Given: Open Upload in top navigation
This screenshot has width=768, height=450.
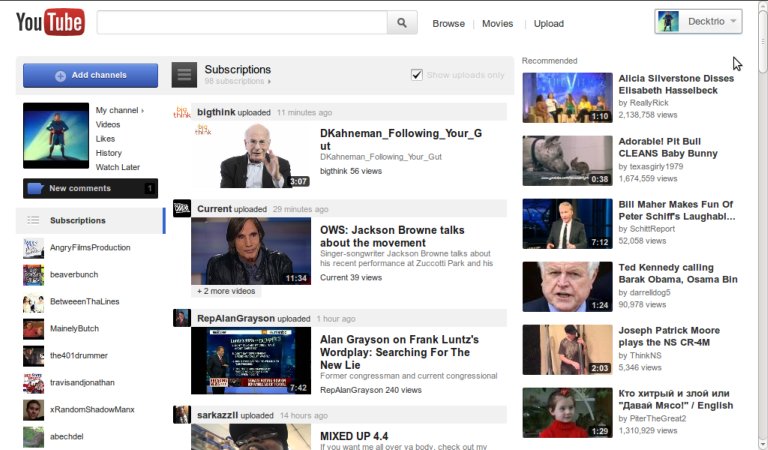Looking at the screenshot, I should coord(549,24).
